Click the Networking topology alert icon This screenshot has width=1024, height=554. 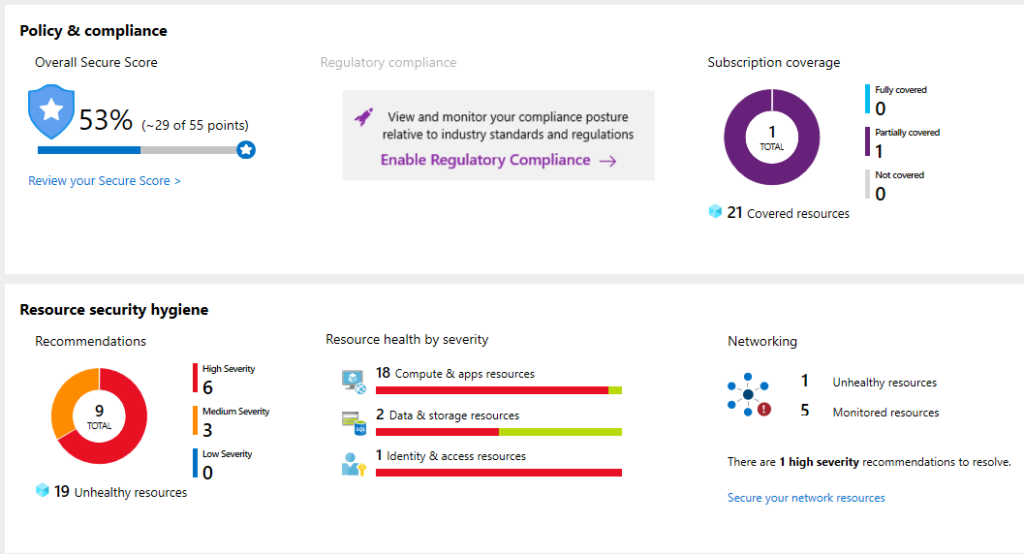(x=748, y=396)
